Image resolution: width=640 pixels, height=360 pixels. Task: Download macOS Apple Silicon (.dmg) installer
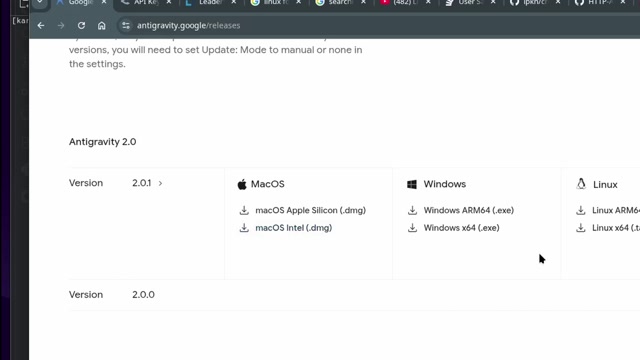(x=310, y=210)
